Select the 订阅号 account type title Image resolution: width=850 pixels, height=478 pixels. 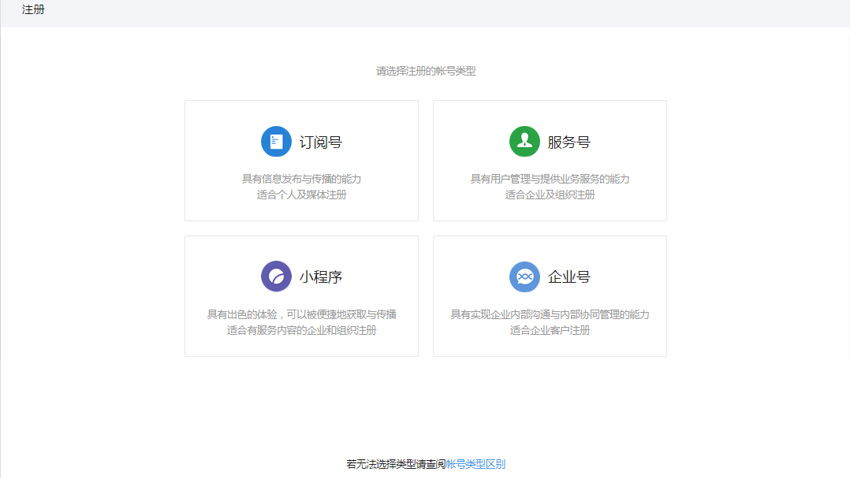(321, 143)
